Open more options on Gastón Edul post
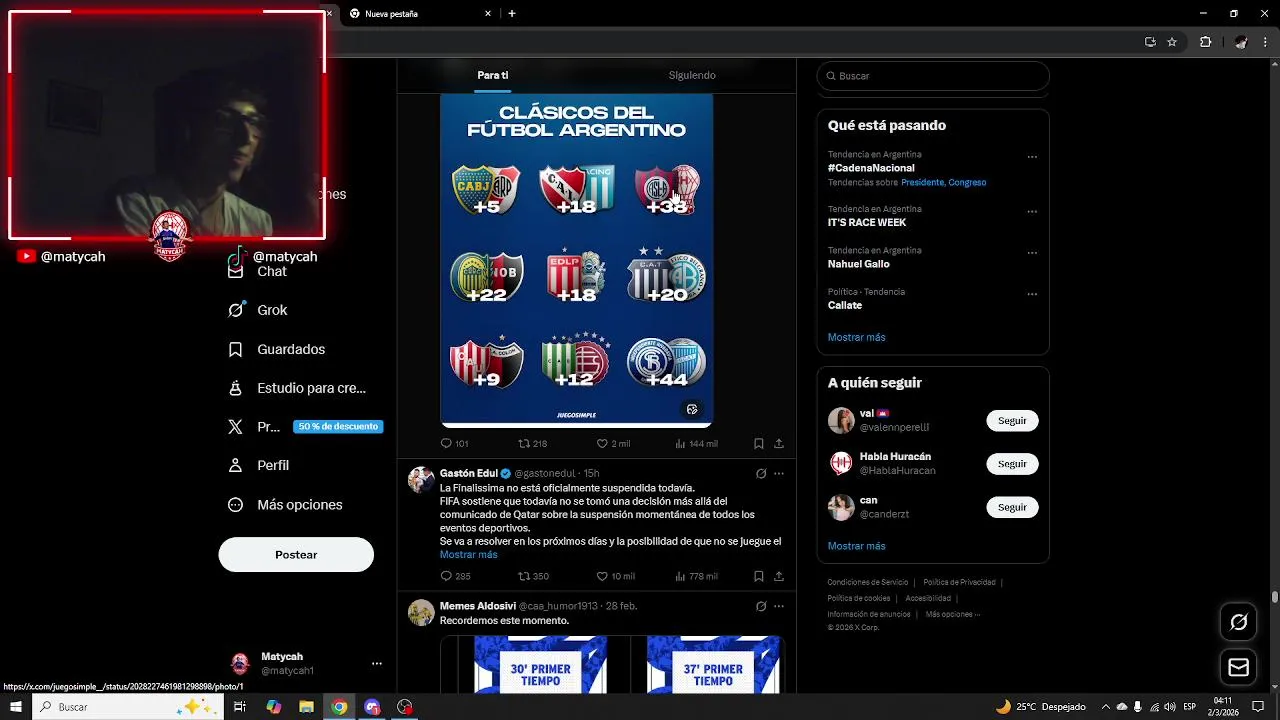This screenshot has width=1280, height=720. coord(779,473)
